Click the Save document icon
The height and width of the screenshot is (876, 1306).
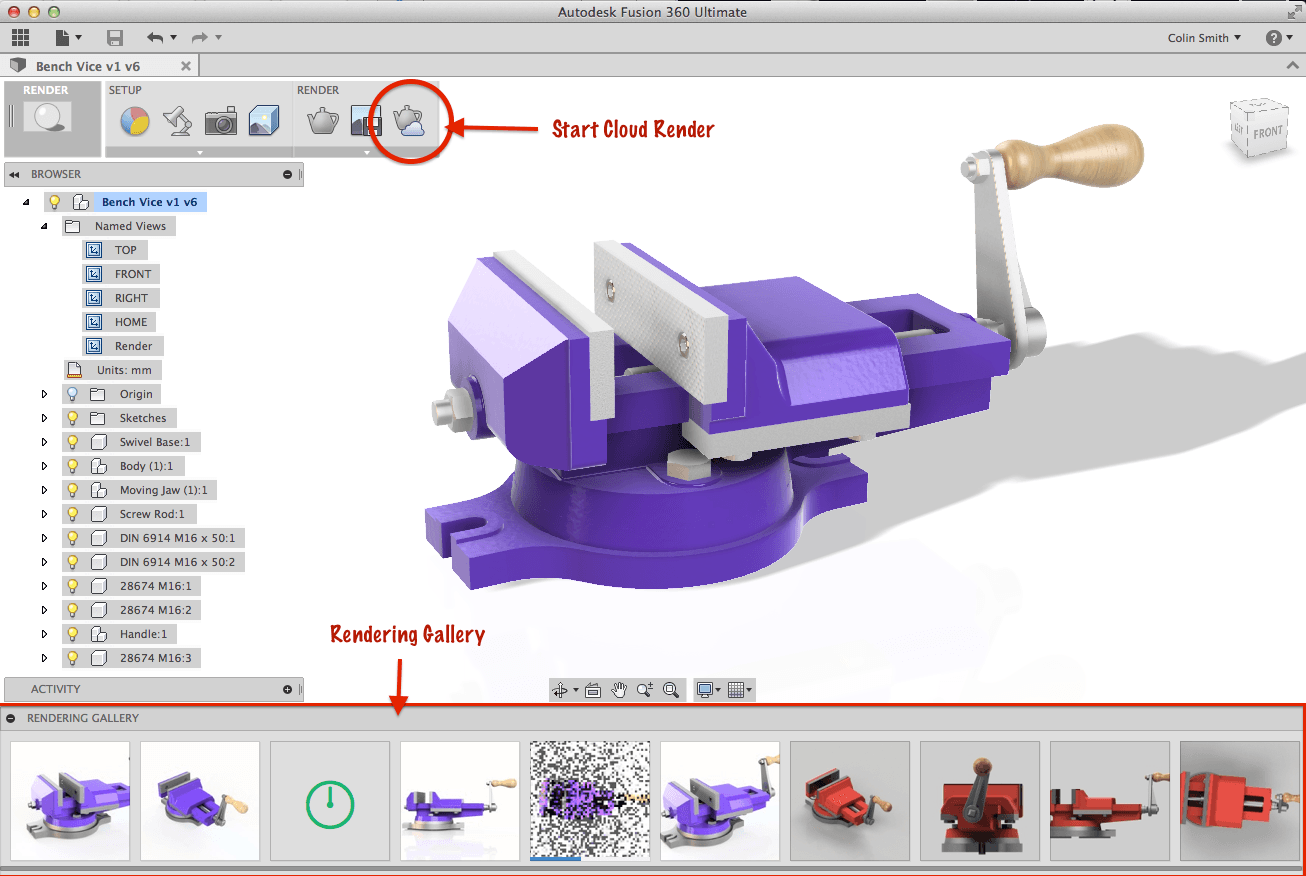[114, 37]
